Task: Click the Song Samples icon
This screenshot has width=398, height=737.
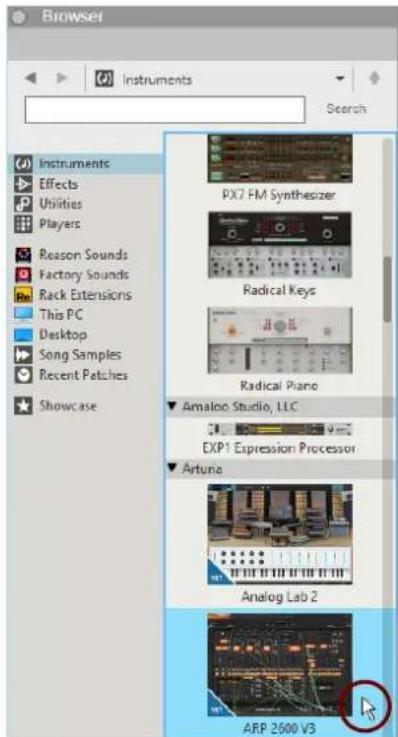Action: click(23, 355)
